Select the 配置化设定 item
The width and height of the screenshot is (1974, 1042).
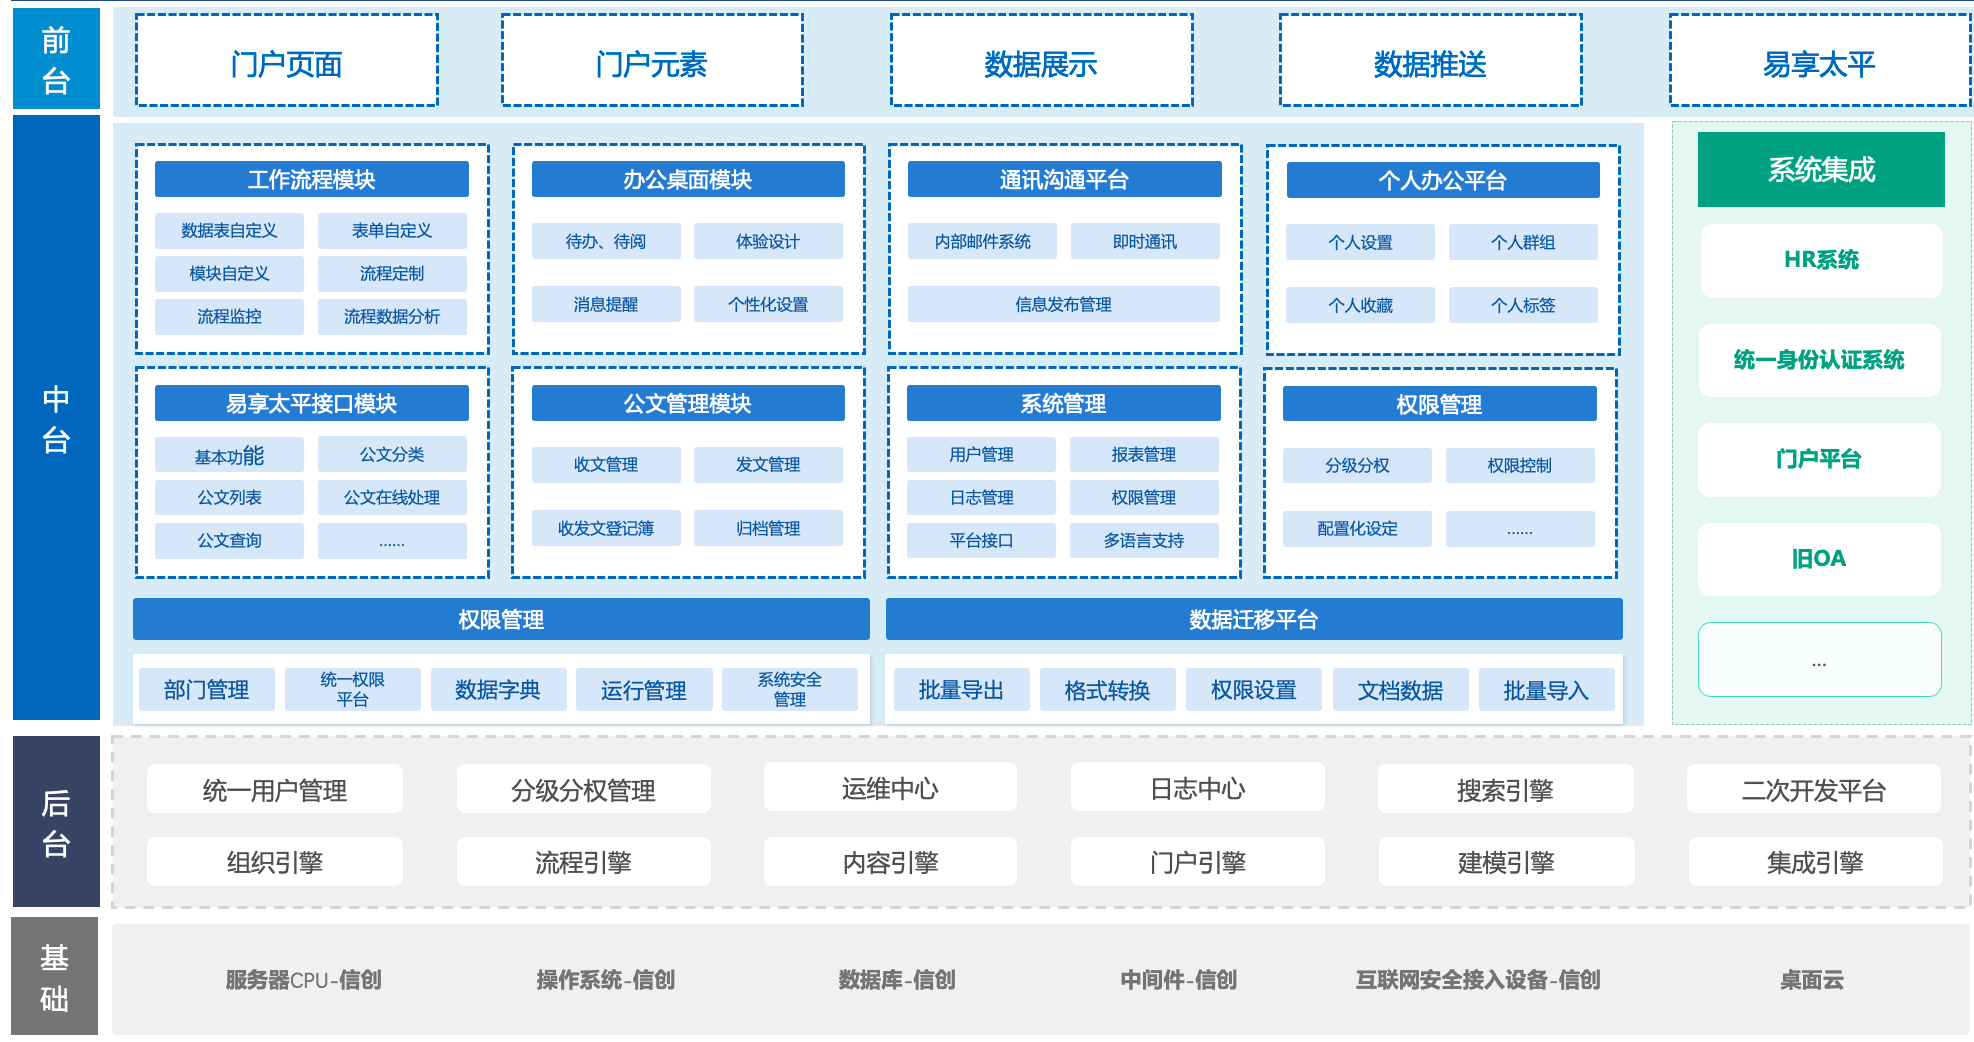(1357, 529)
